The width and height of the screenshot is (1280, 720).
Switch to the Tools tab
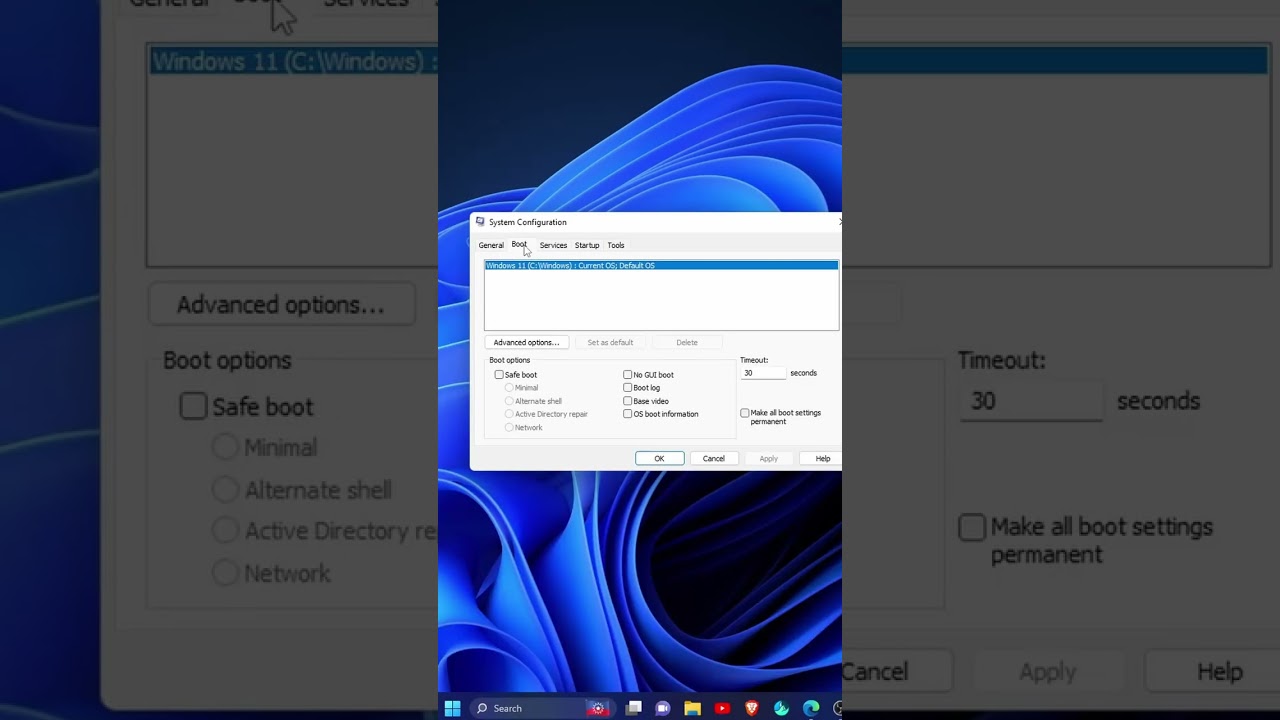(x=616, y=245)
